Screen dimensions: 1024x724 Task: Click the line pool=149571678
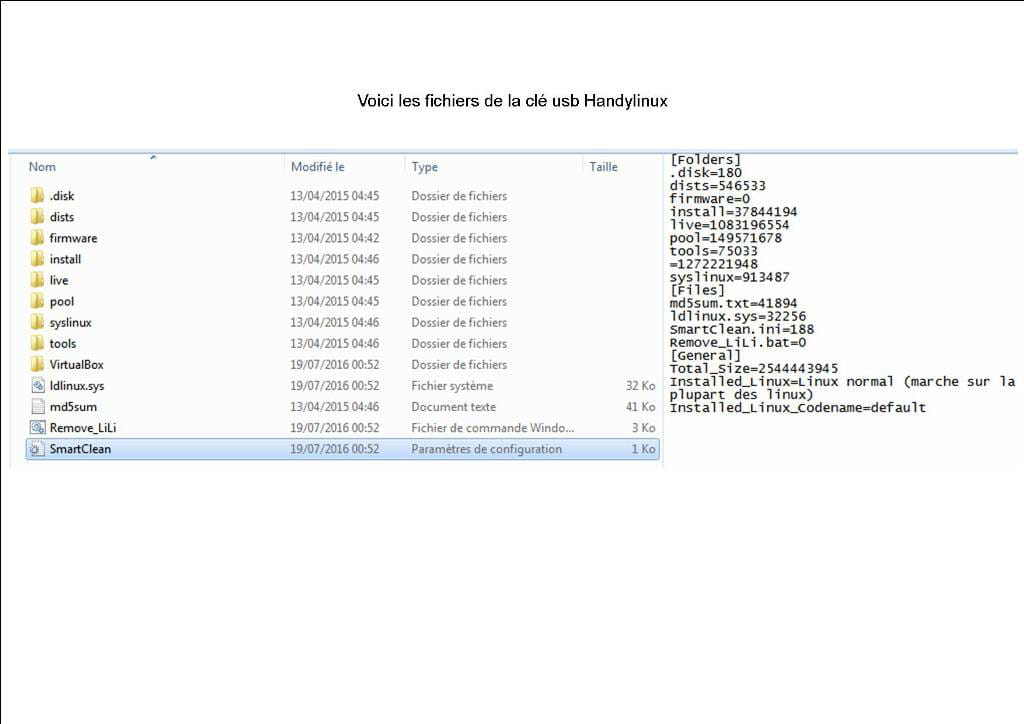(x=726, y=238)
